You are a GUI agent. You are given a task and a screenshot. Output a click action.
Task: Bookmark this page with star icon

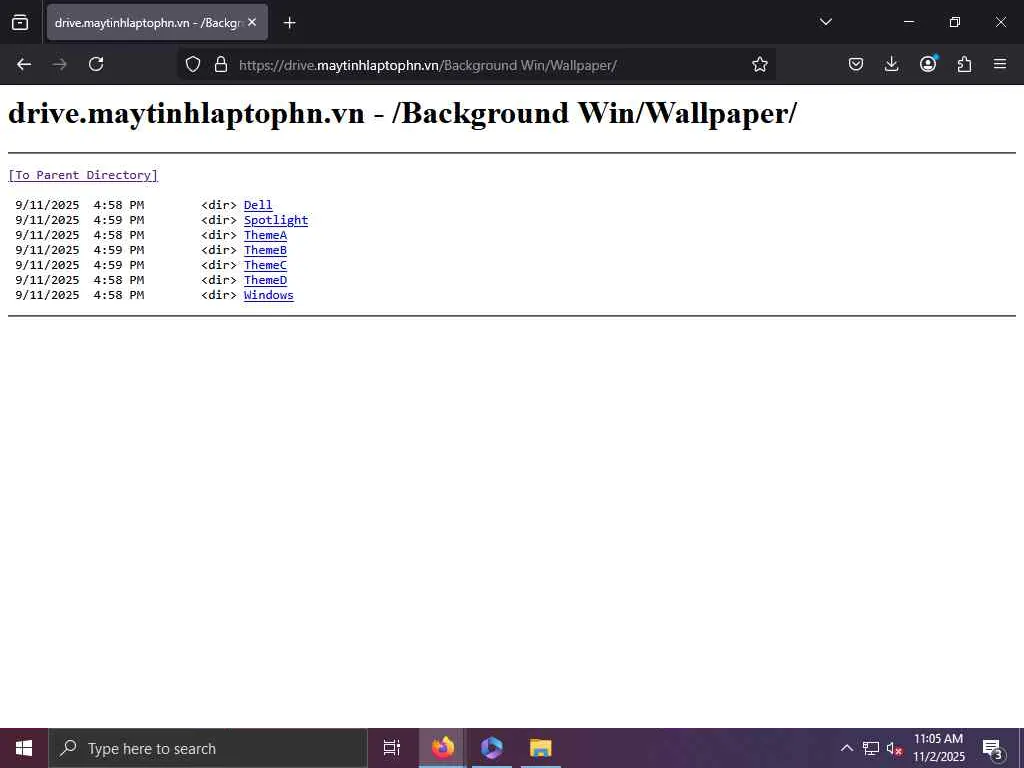pos(760,64)
